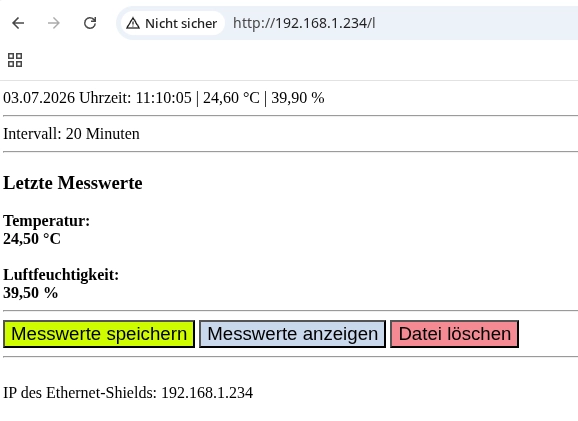Click the temperature value 24,50 °C
Screen dimensions: 578x421
(32, 239)
